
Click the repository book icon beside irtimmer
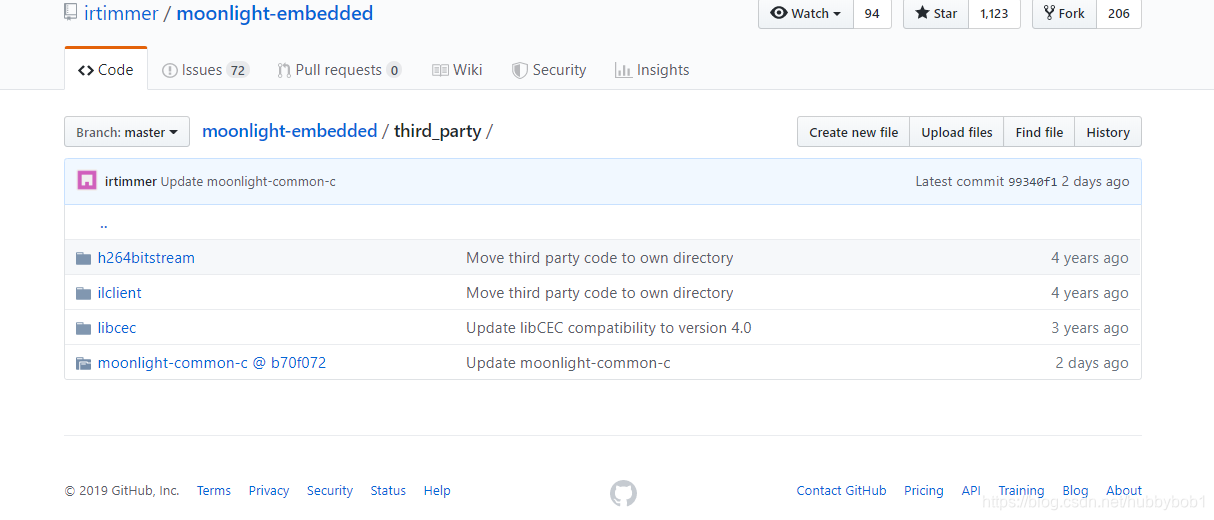[x=70, y=13]
